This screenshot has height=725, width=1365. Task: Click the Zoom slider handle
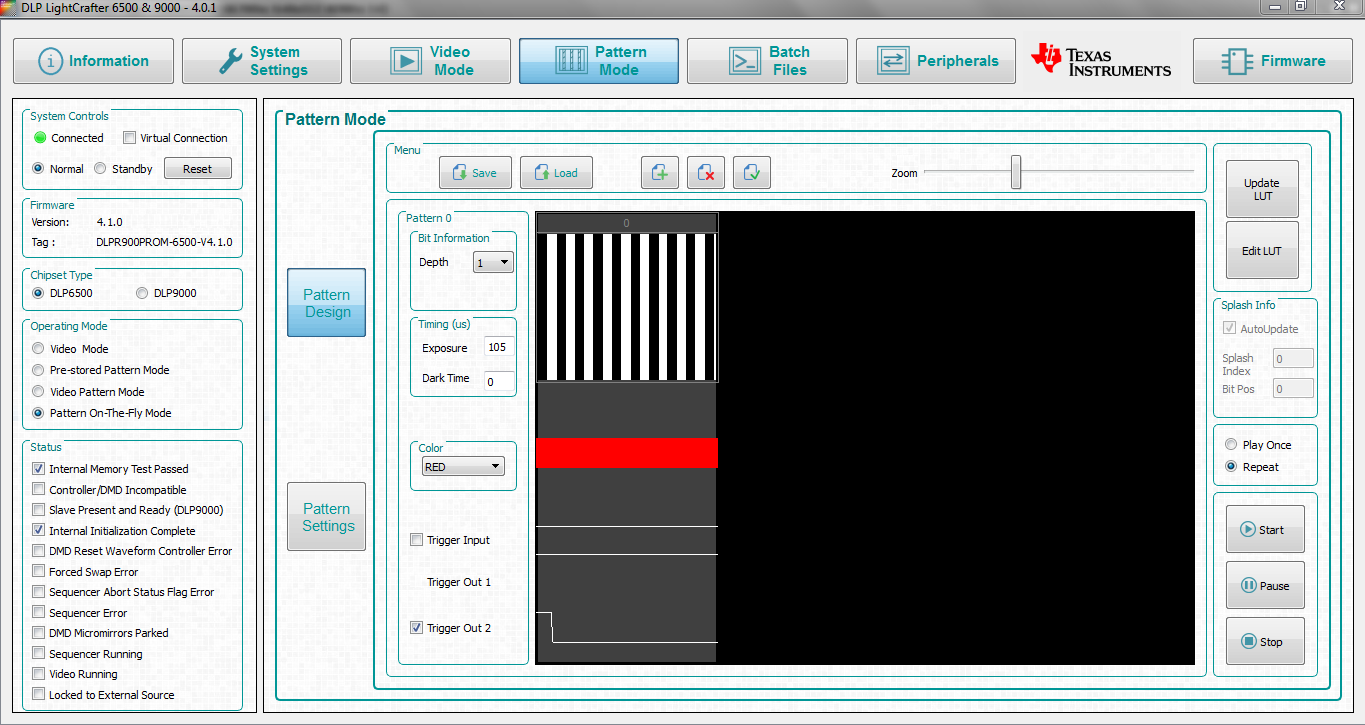tap(1016, 172)
